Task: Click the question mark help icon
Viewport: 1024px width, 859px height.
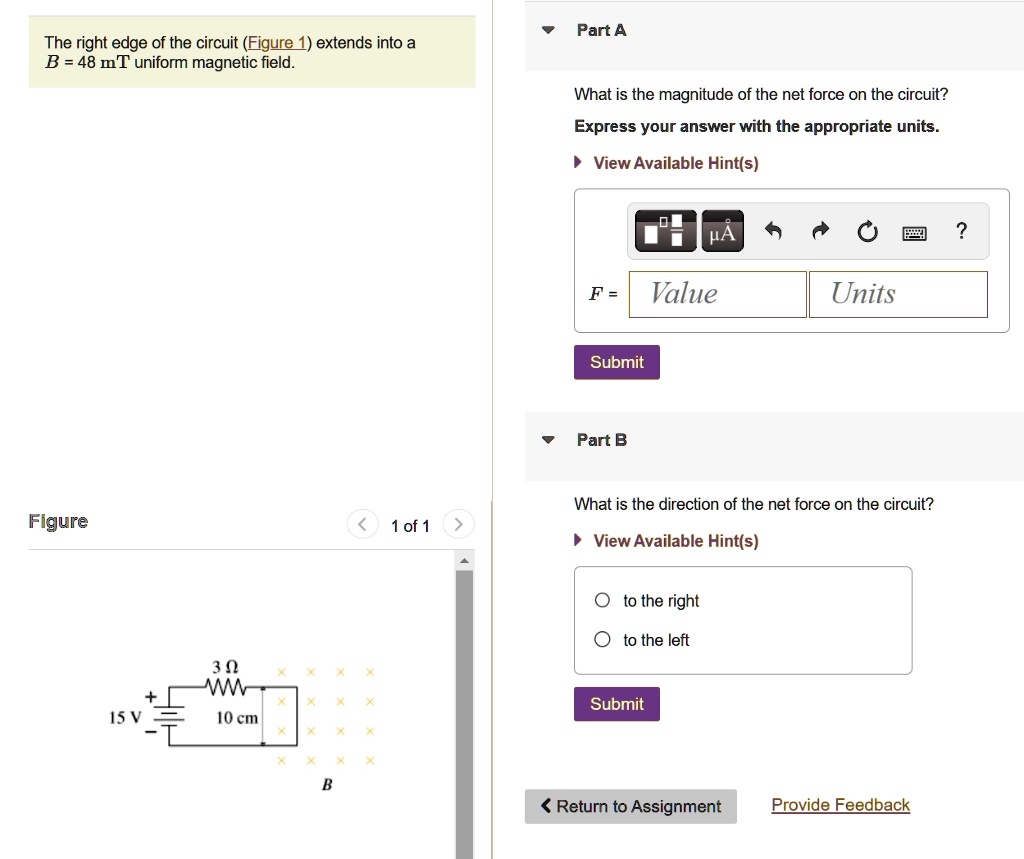Action: point(960,230)
